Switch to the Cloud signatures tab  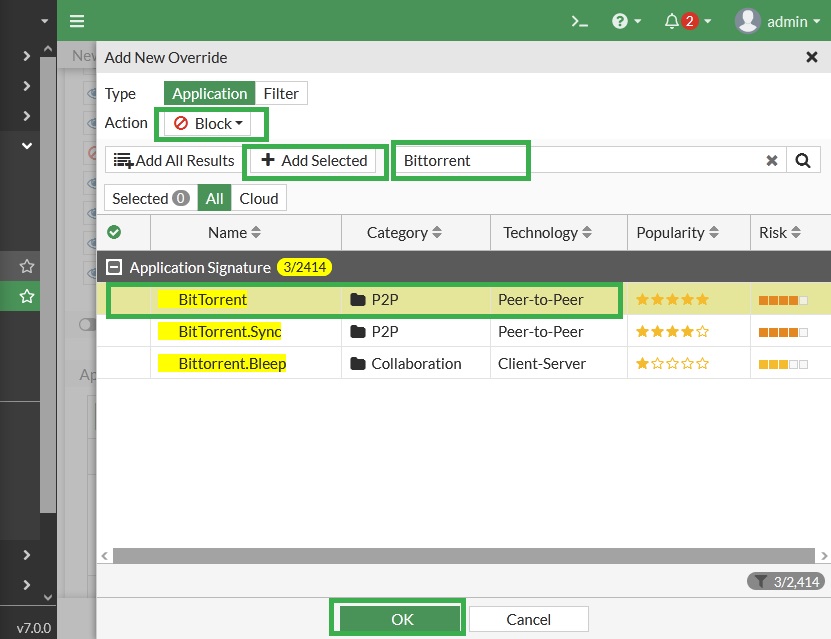point(259,198)
